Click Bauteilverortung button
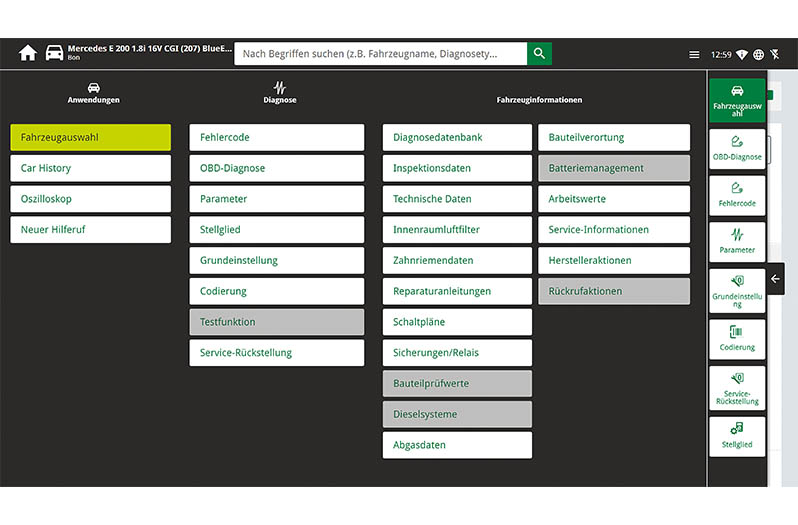 614,138
